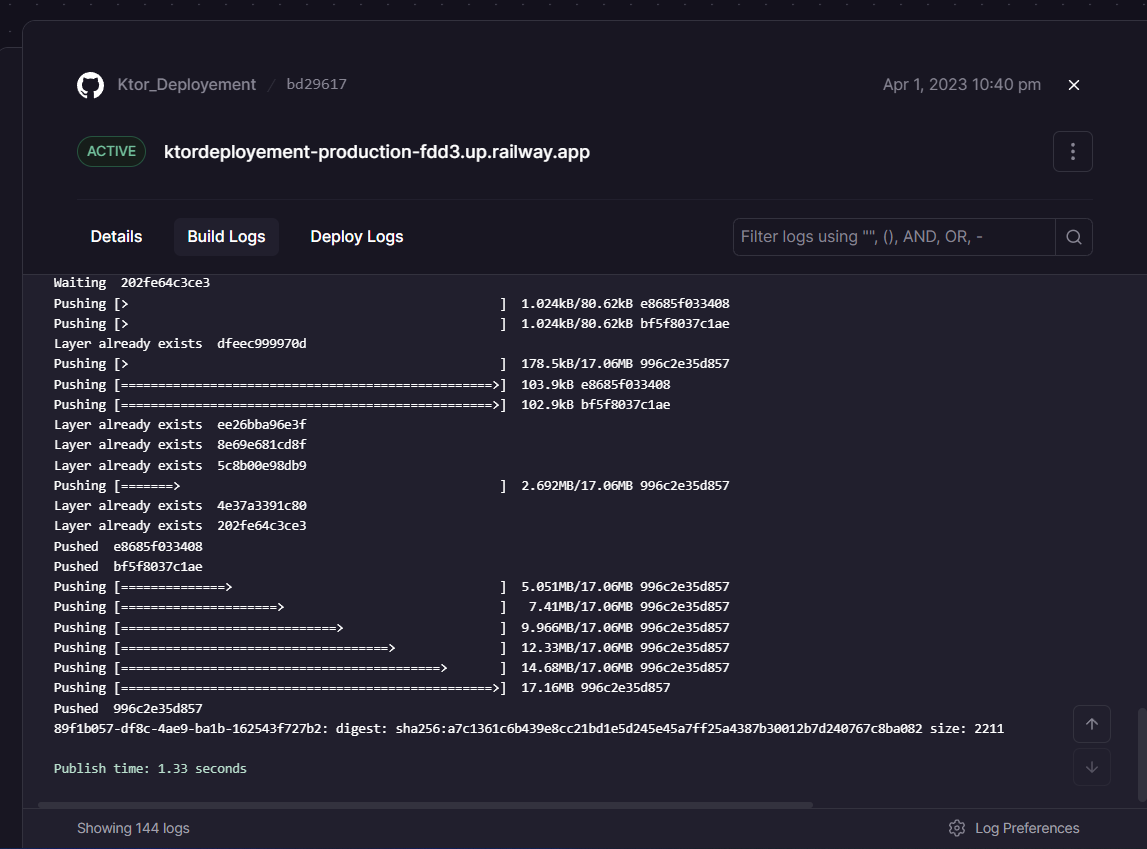Screen dimensions: 1147x849
Task: Open the commit bd29617 link
Action: (x=316, y=85)
